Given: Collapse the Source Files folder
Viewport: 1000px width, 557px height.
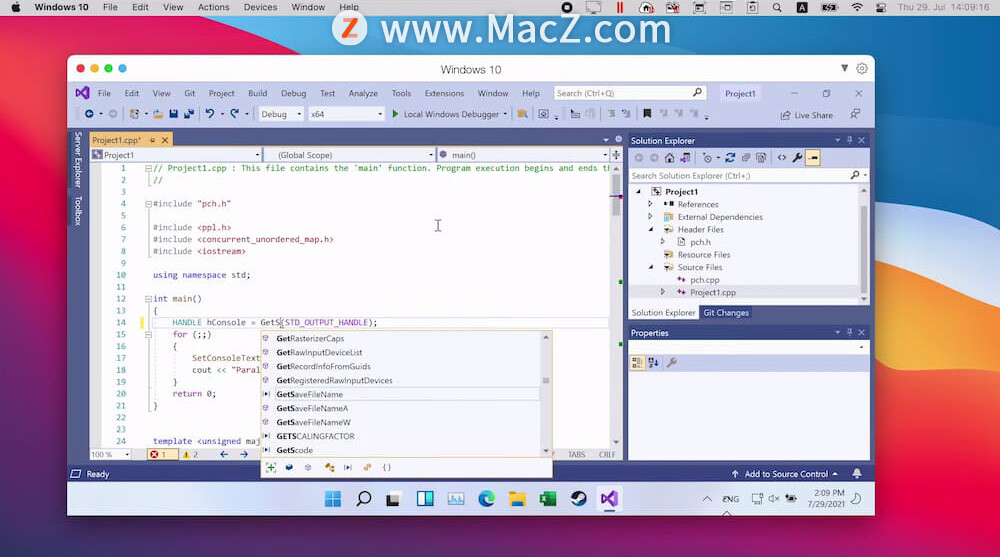Looking at the screenshot, I should 651,267.
